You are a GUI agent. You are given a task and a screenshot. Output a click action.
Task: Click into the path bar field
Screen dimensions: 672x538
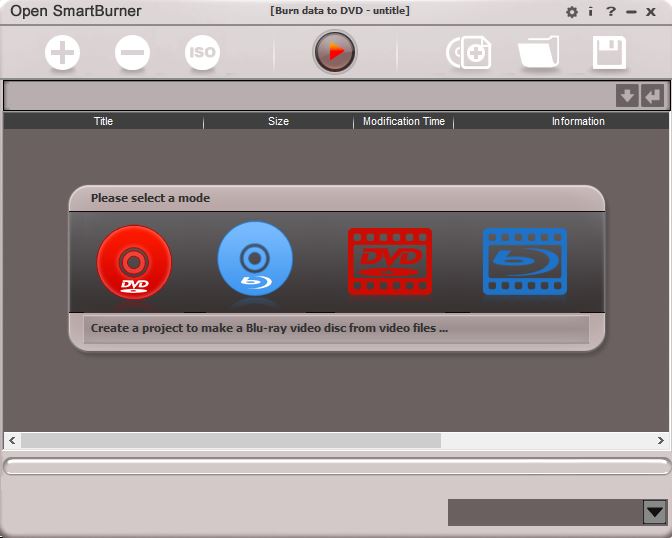point(309,95)
